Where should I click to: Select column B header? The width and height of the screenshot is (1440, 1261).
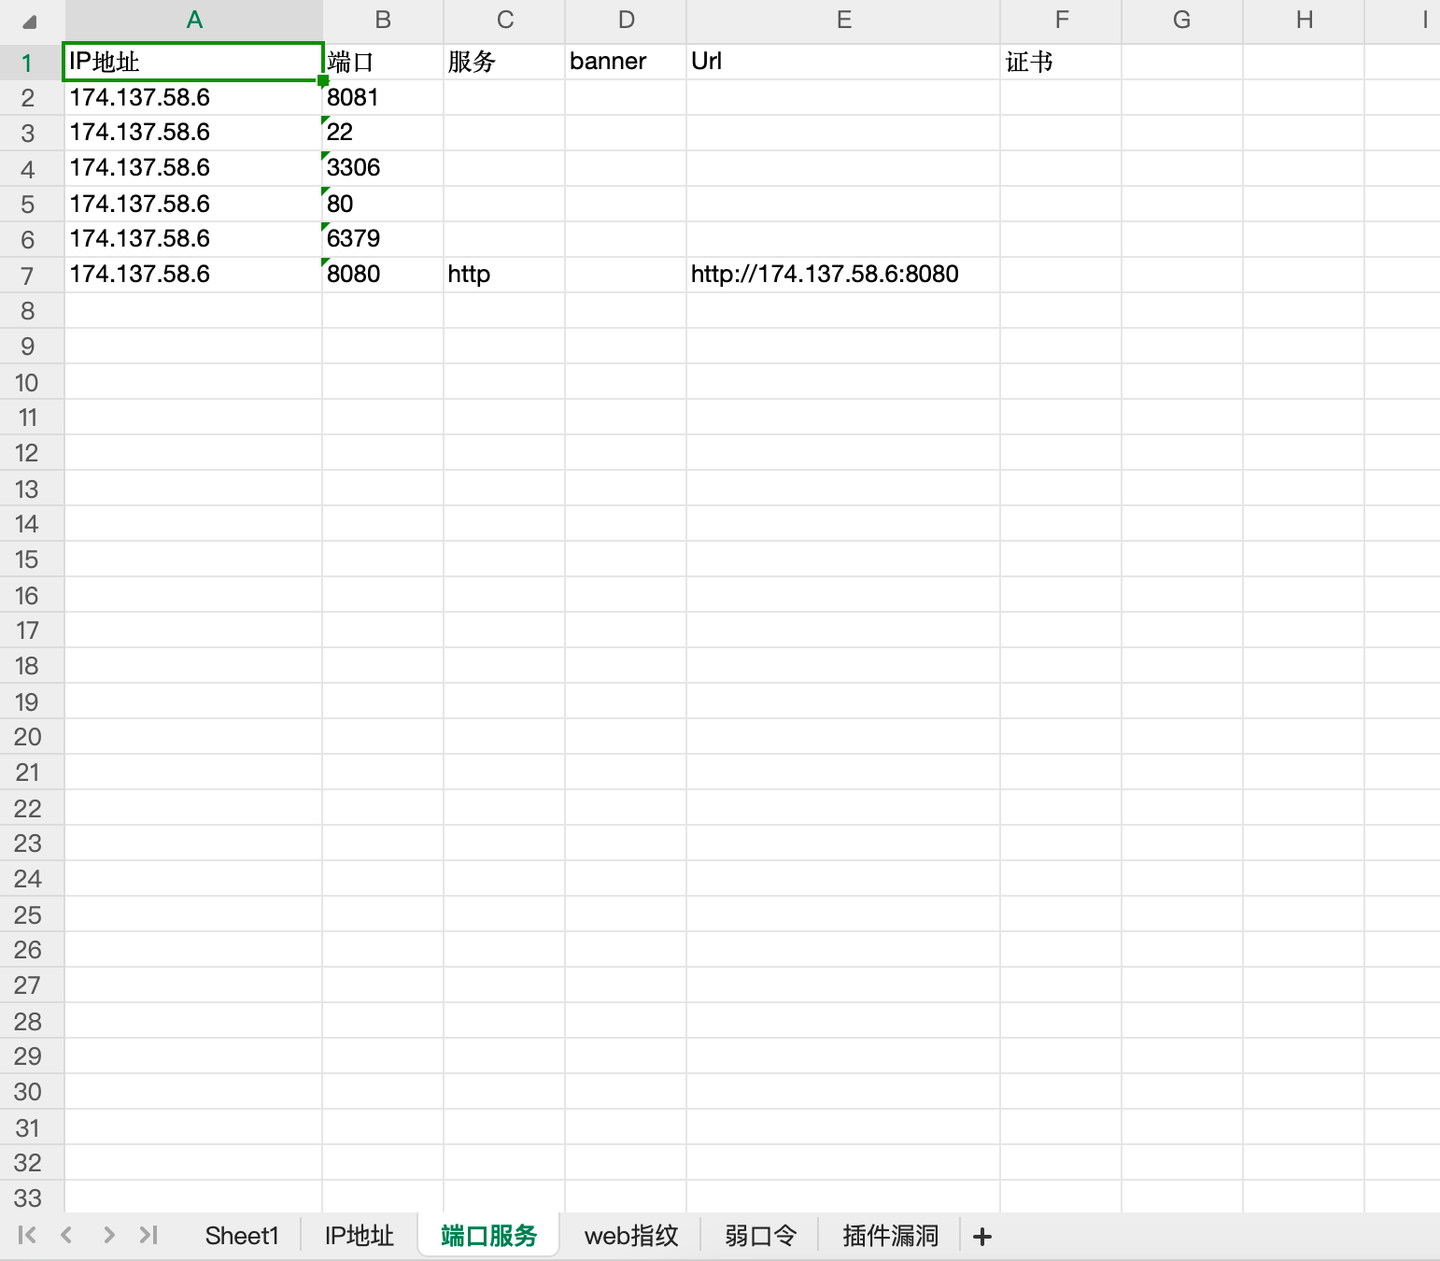pos(383,21)
